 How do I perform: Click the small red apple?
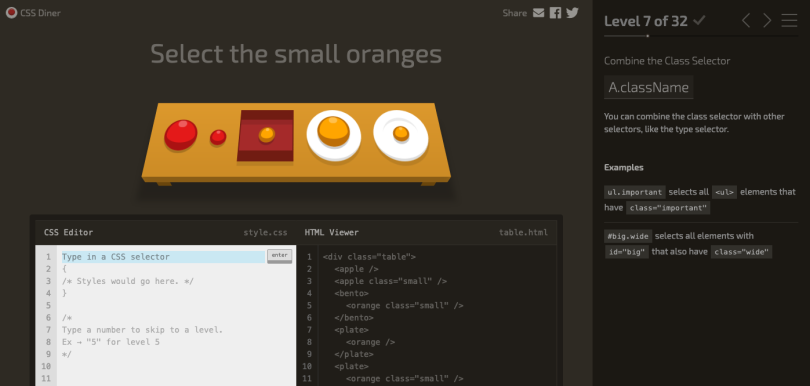pyautogui.click(x=218, y=137)
